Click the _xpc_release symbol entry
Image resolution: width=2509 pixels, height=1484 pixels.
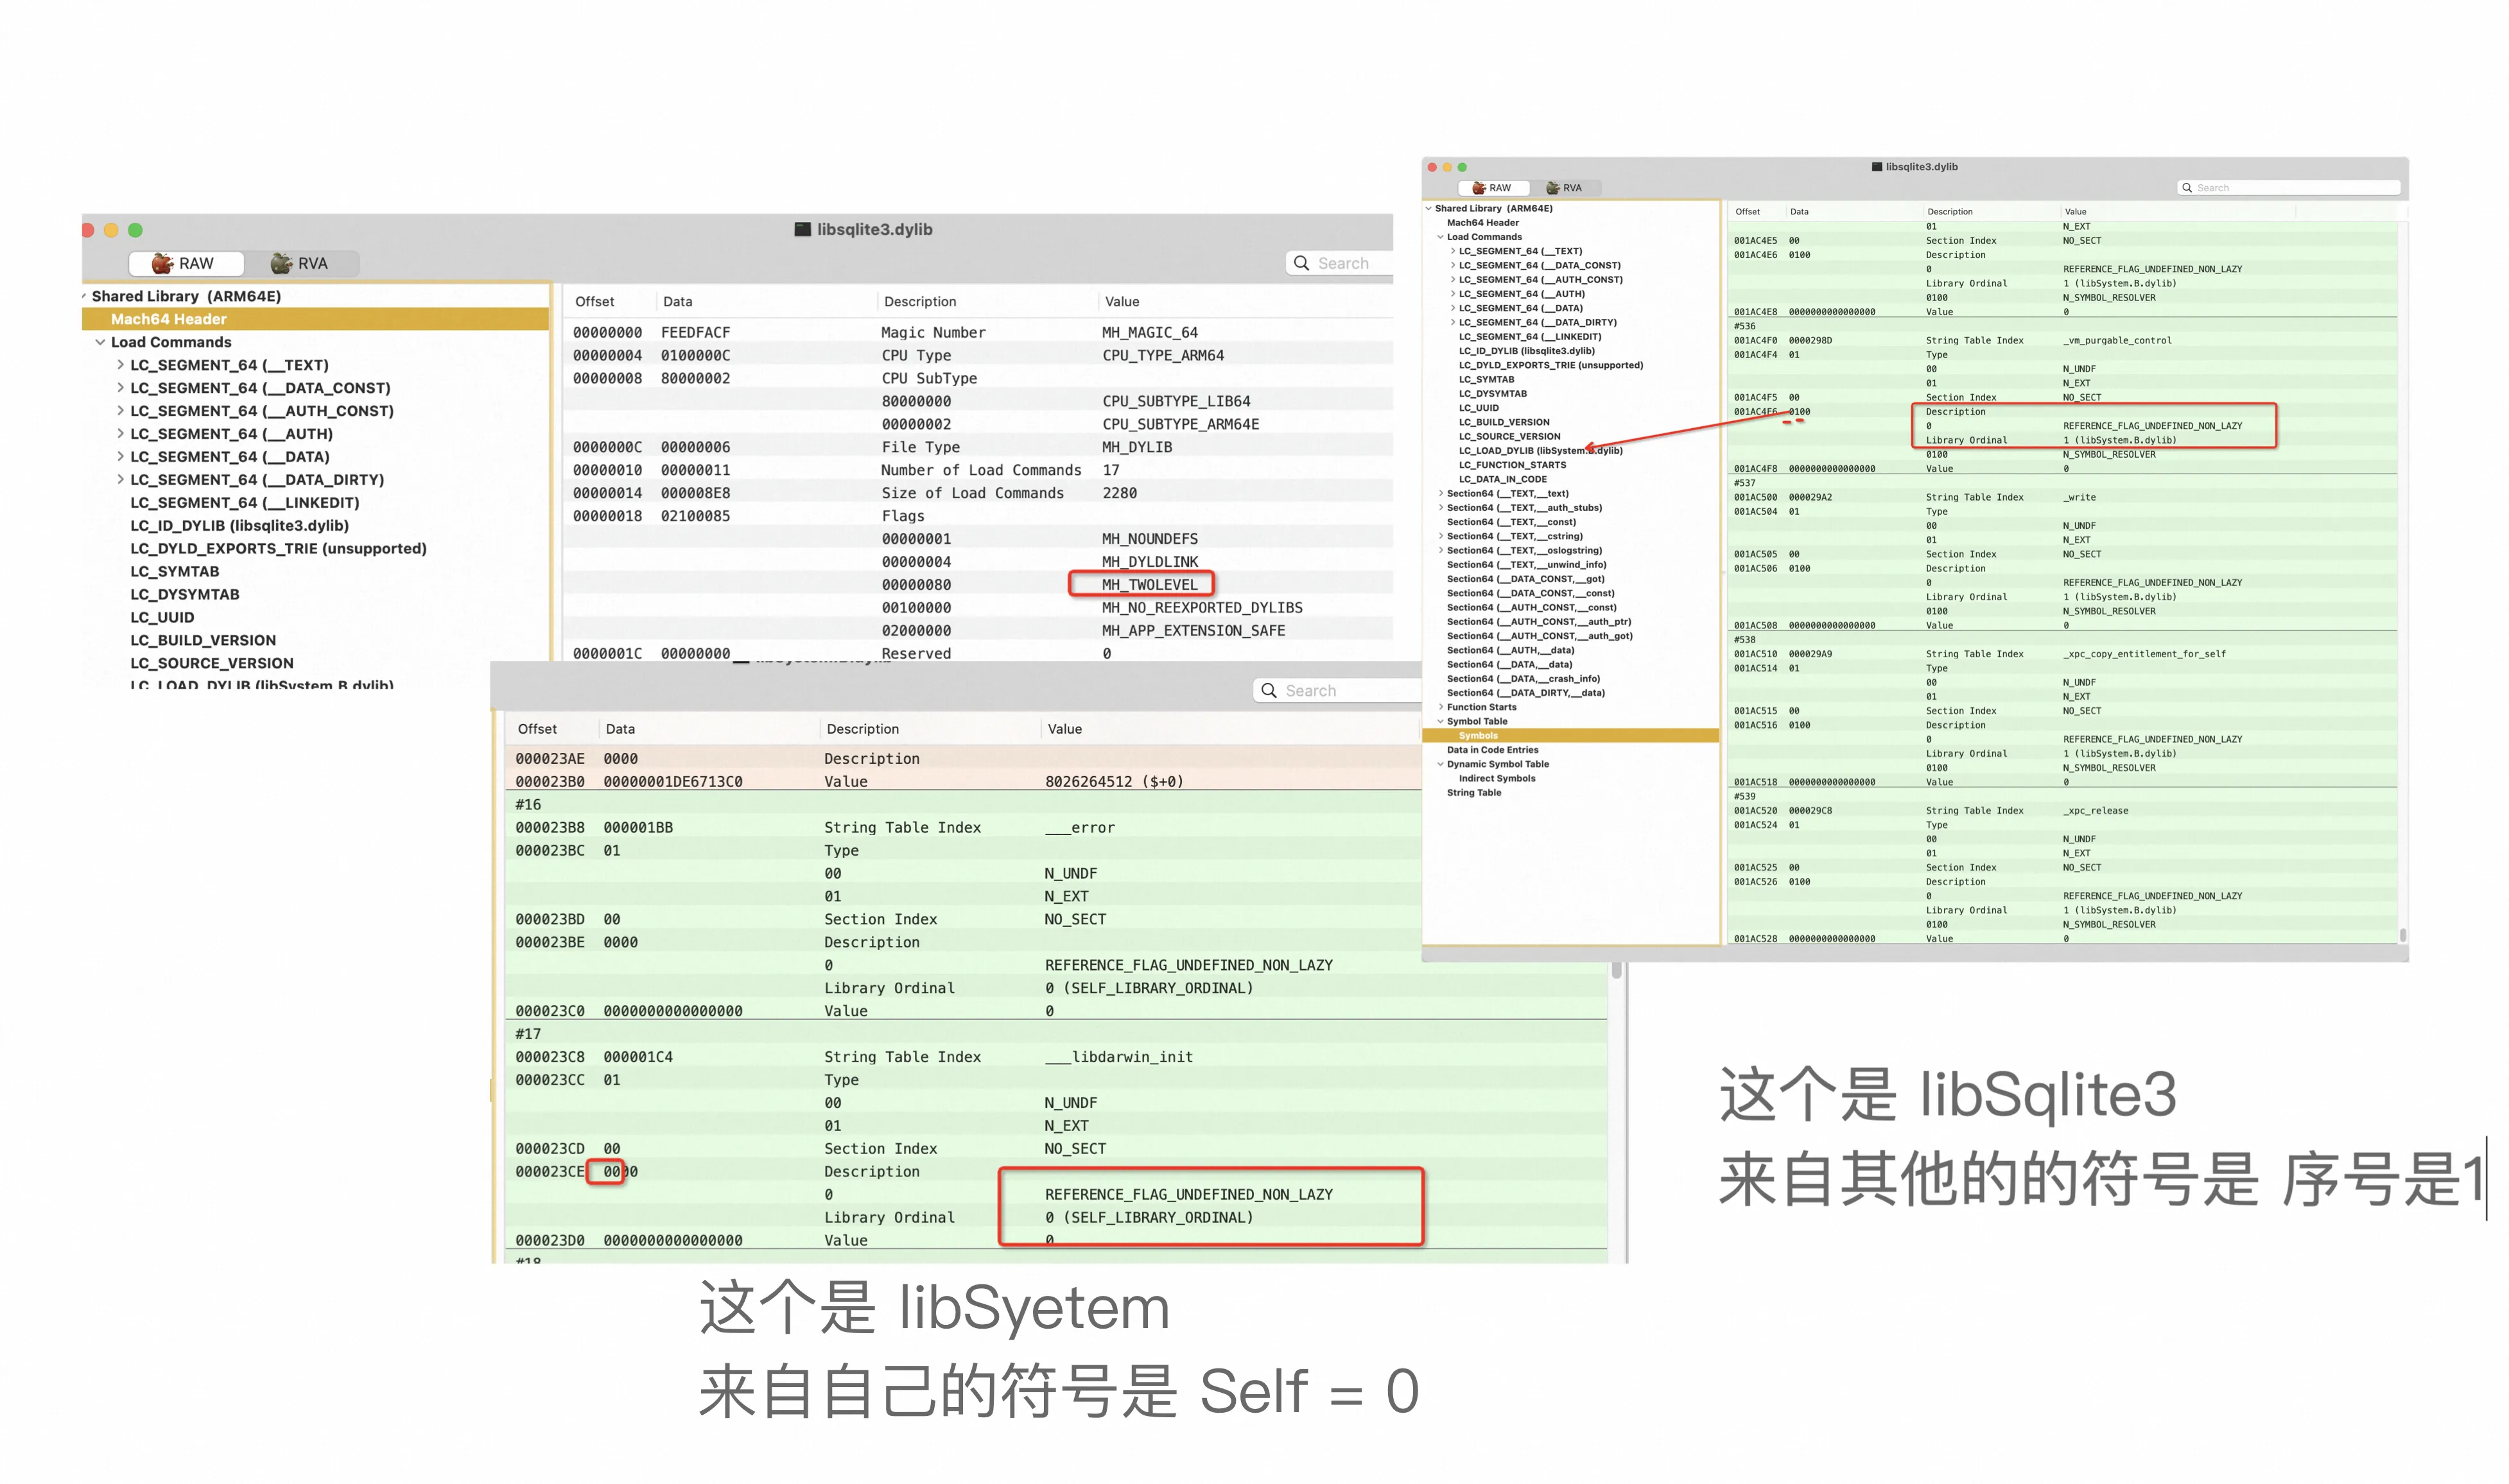click(2095, 811)
